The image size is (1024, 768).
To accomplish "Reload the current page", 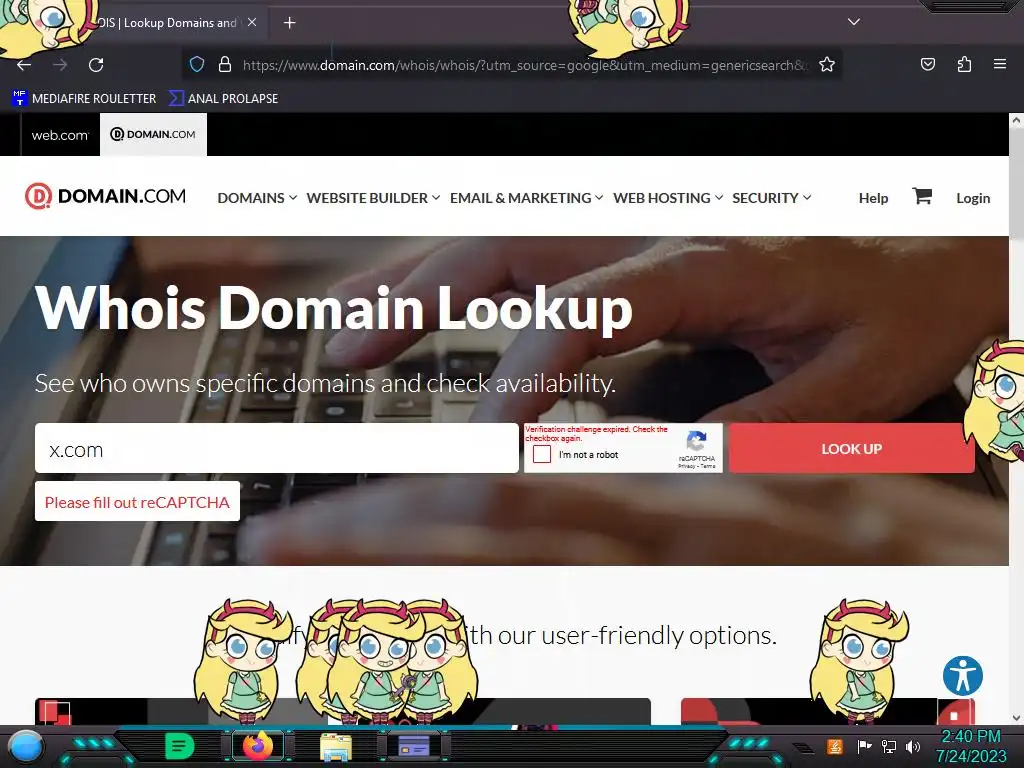I will (96, 65).
